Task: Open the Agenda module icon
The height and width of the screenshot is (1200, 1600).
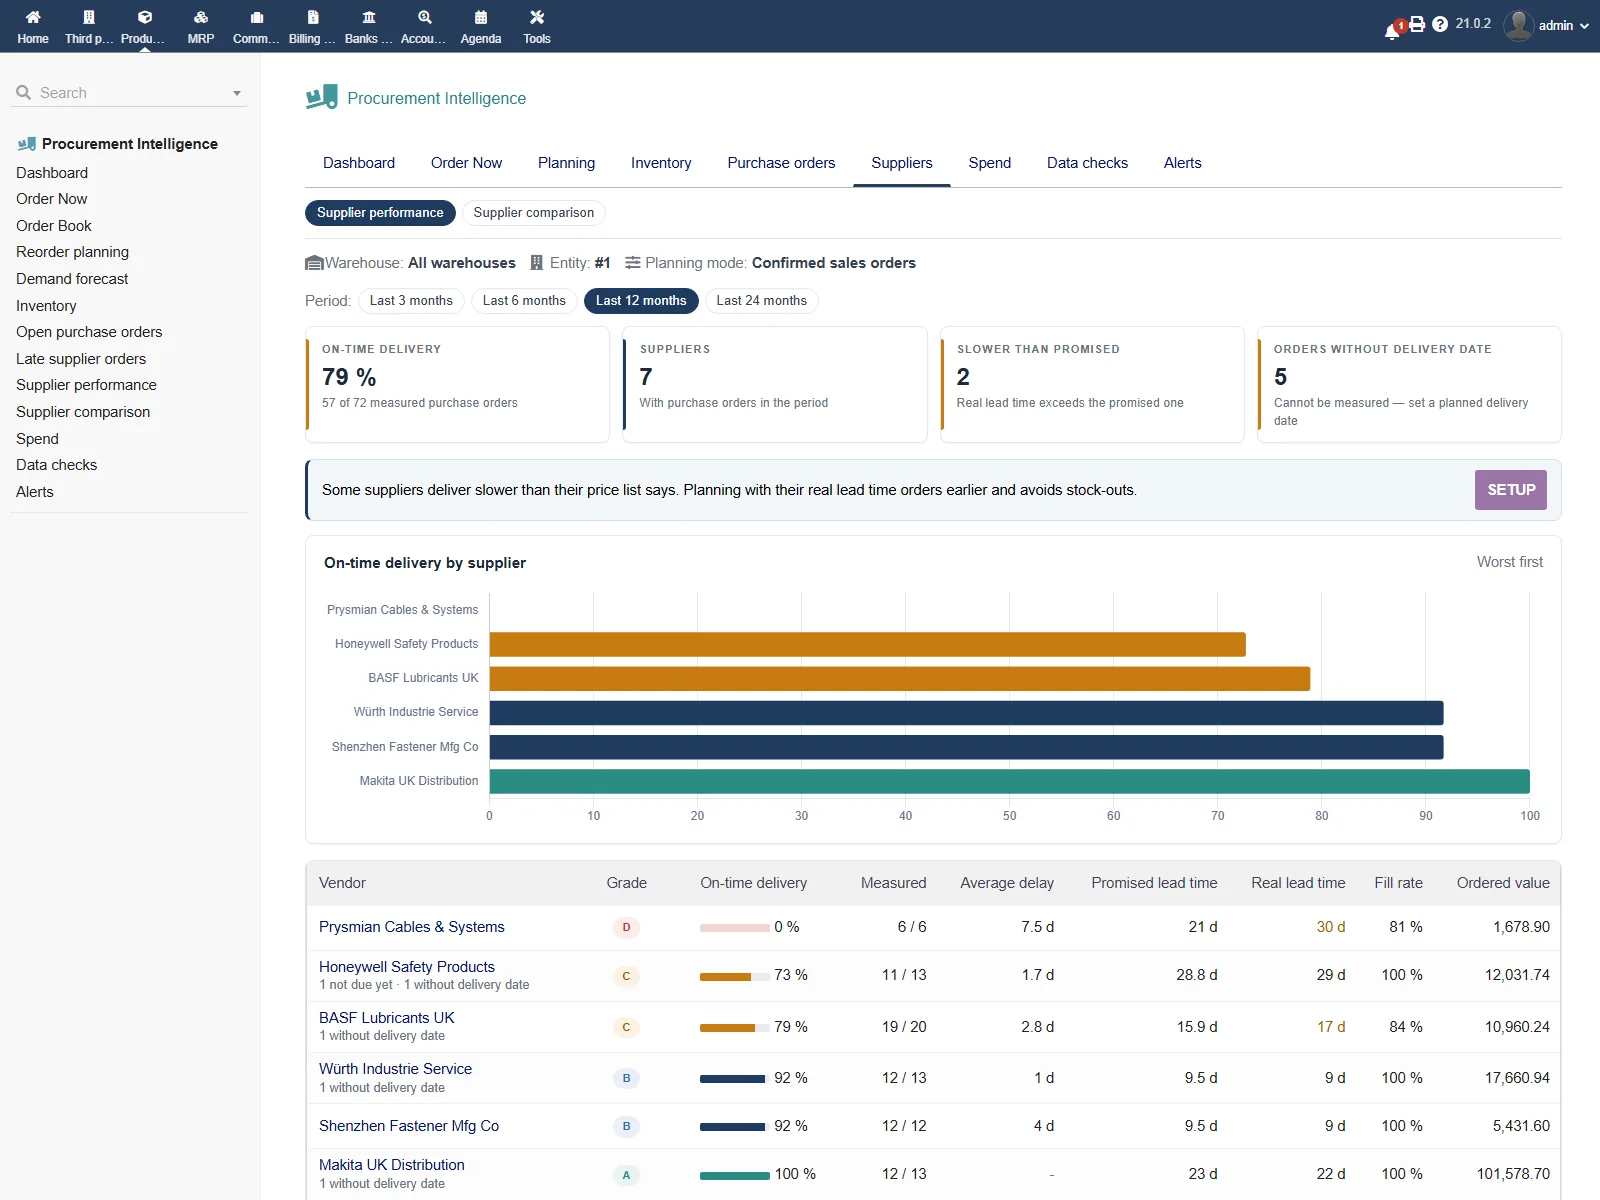Action: click(x=481, y=17)
